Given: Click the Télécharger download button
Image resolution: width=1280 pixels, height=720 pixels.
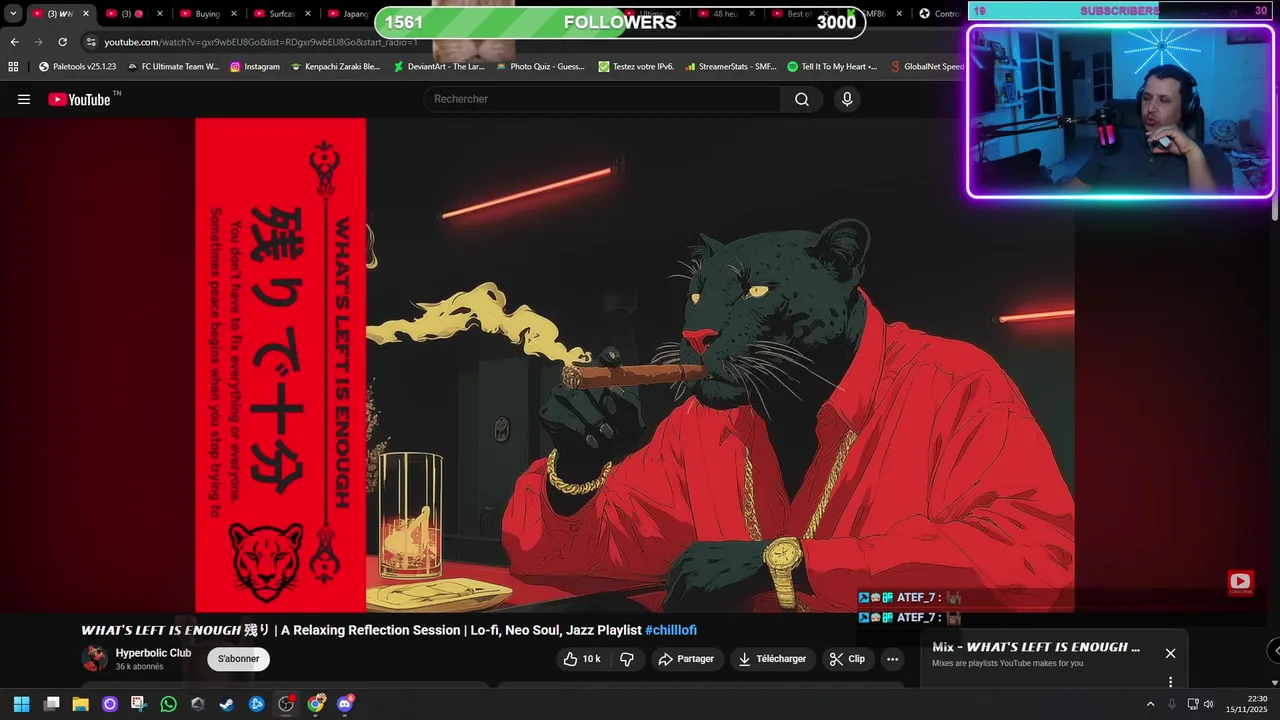Looking at the screenshot, I should point(771,659).
